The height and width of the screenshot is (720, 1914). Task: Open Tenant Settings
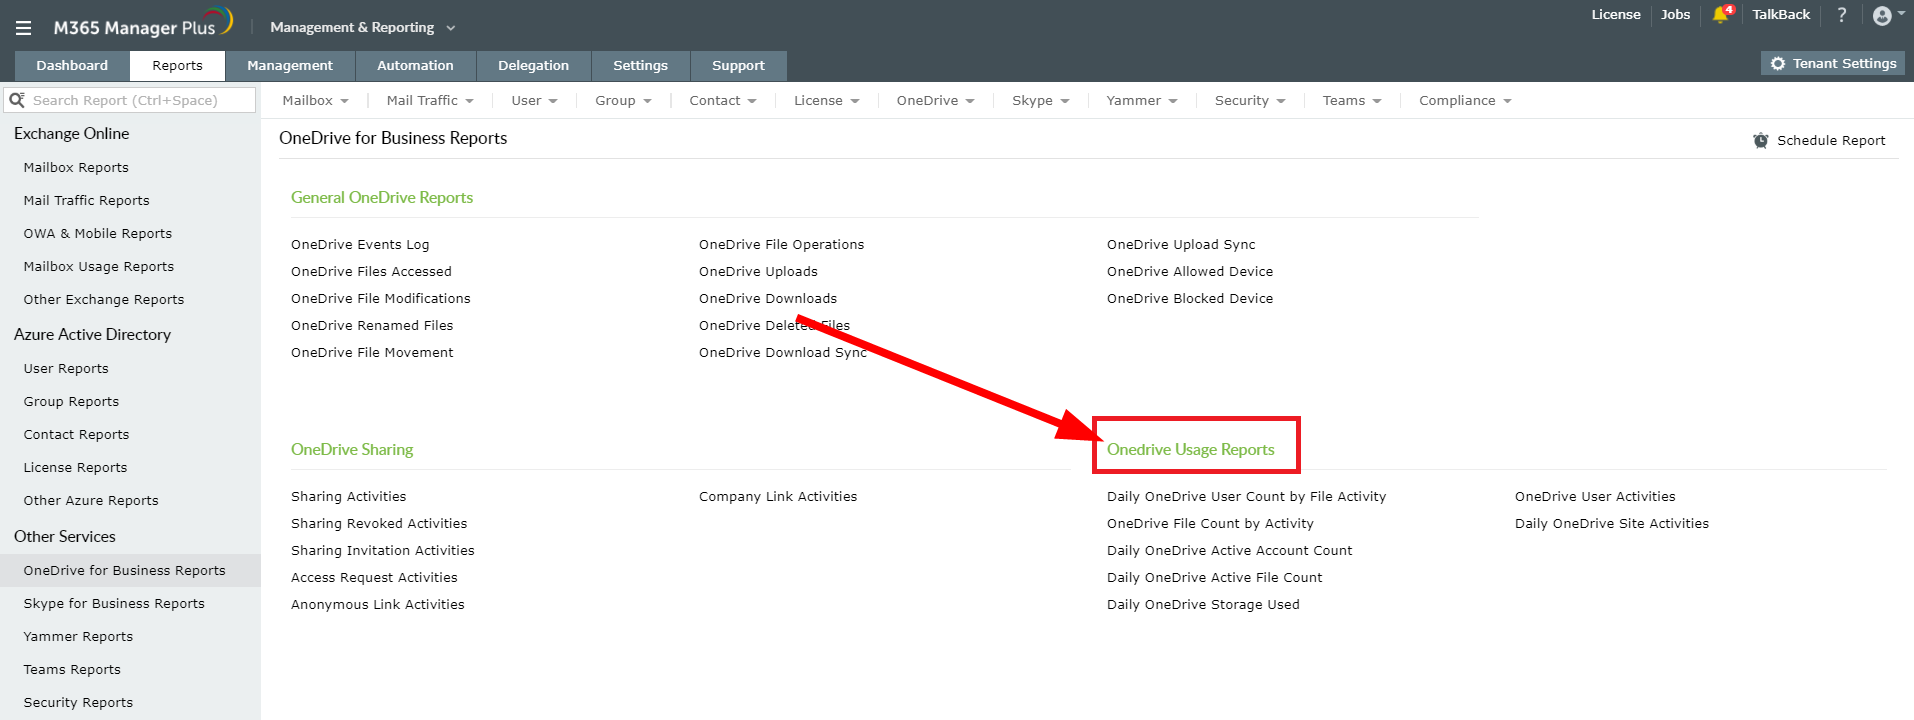[x=1833, y=64]
